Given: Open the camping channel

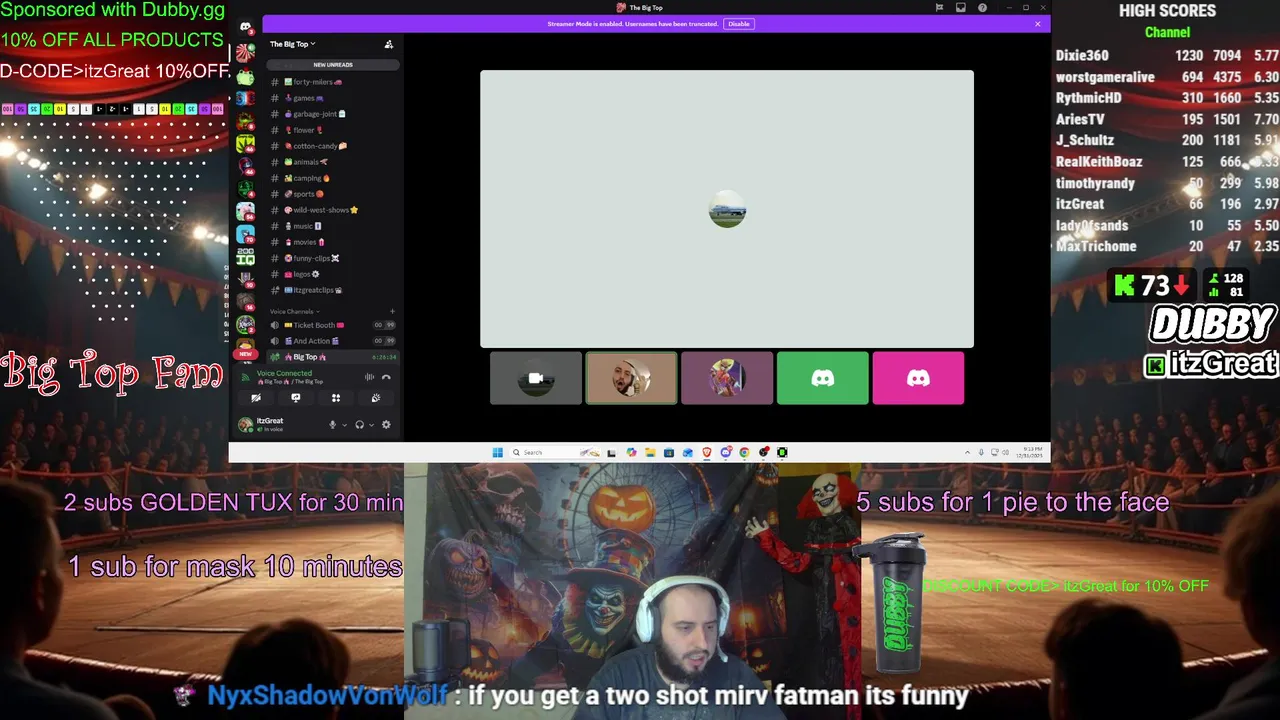Looking at the screenshot, I should click(333, 178).
